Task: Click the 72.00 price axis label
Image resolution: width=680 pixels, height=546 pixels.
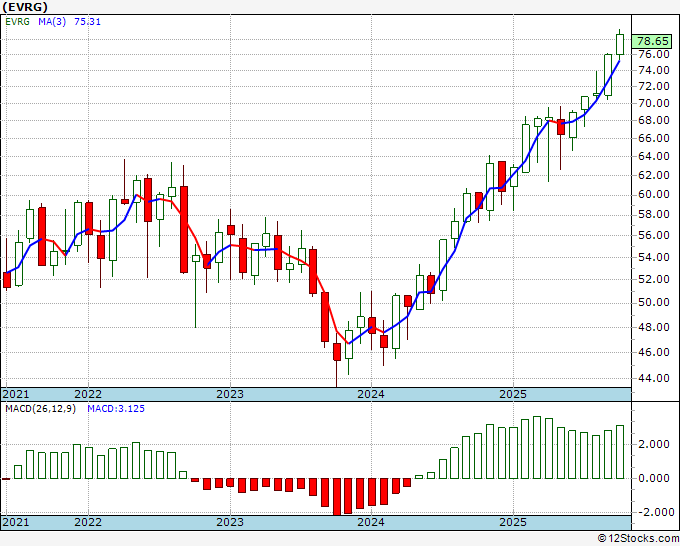Action: point(654,86)
